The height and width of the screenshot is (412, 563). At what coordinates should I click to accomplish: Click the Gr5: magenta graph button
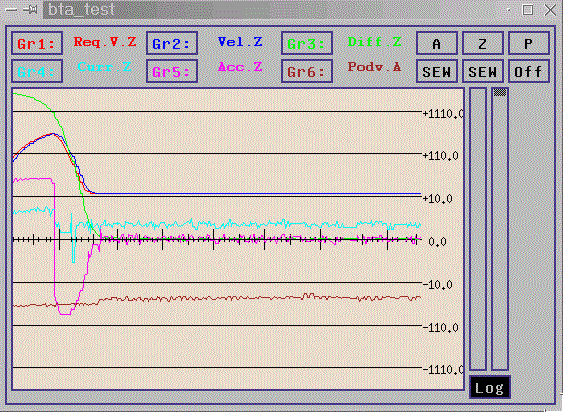click(172, 71)
